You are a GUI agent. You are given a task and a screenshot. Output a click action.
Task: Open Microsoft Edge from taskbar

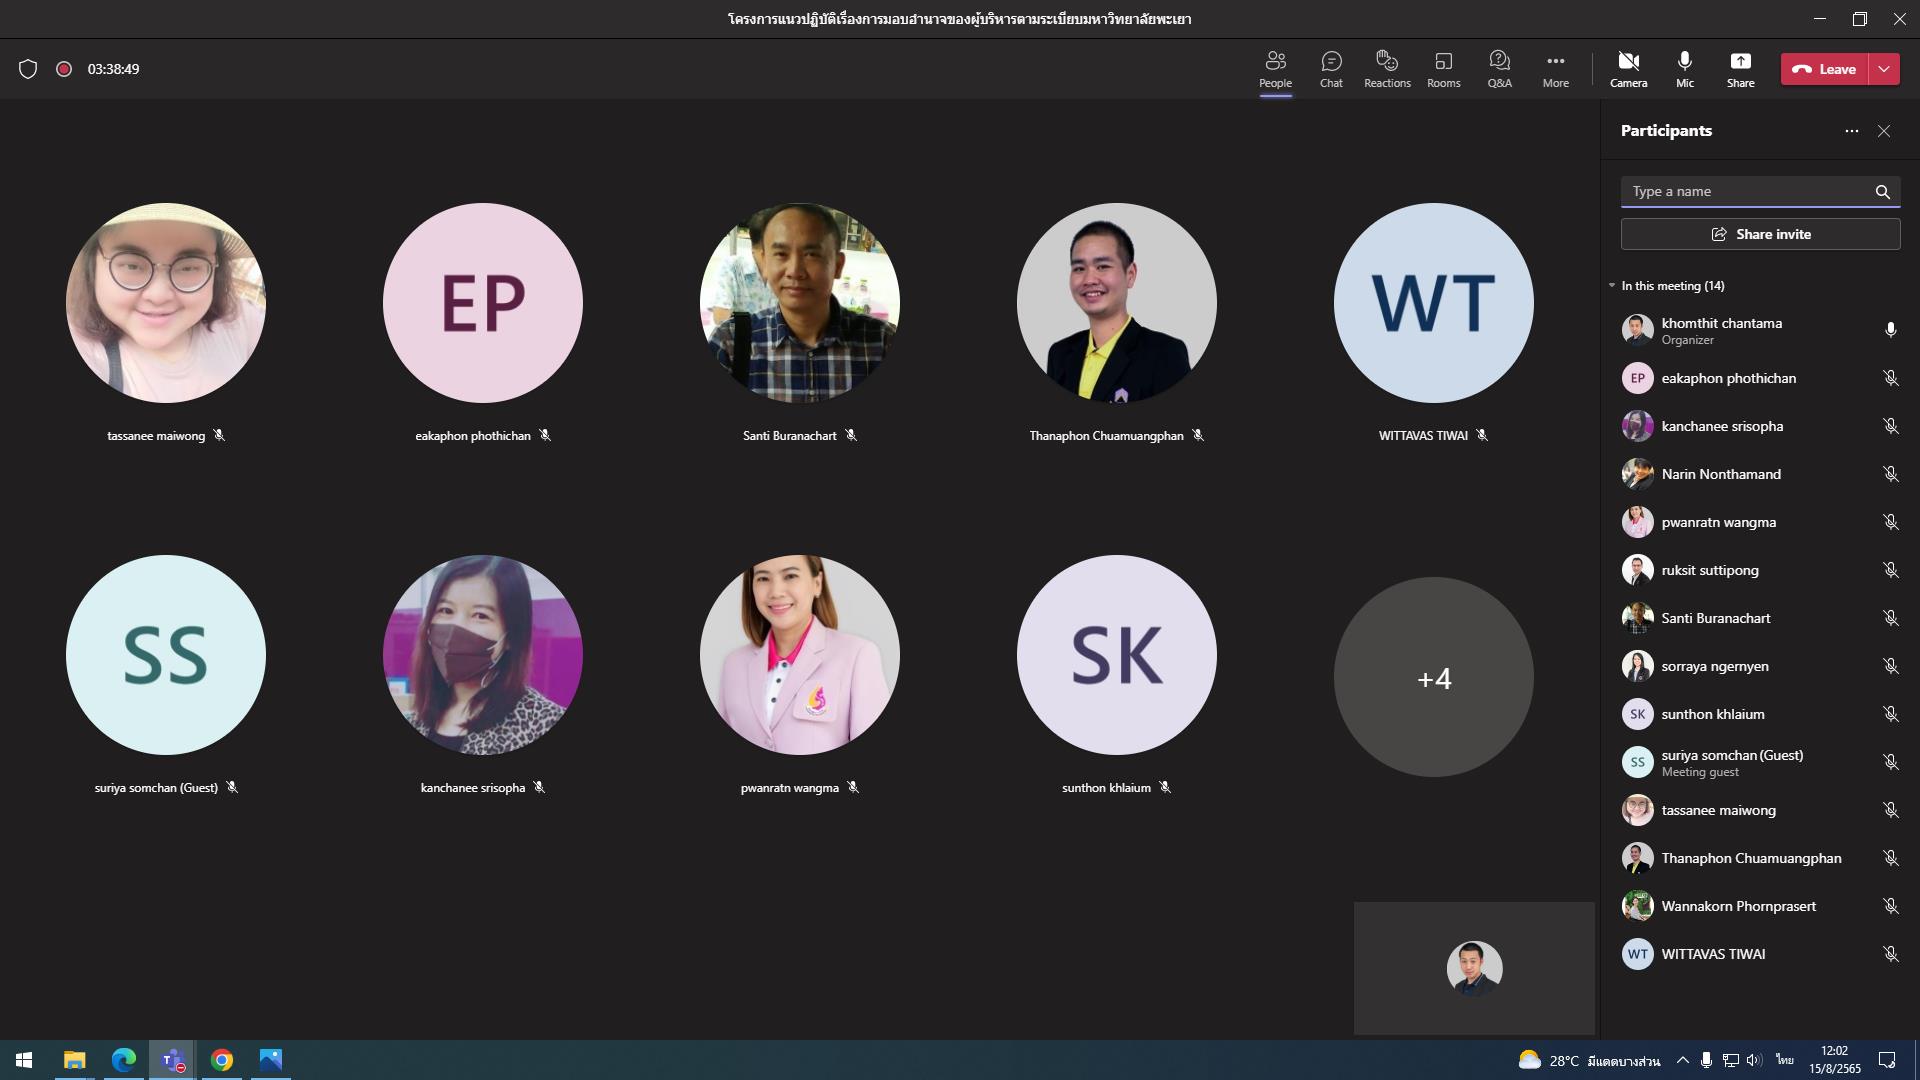click(123, 1060)
